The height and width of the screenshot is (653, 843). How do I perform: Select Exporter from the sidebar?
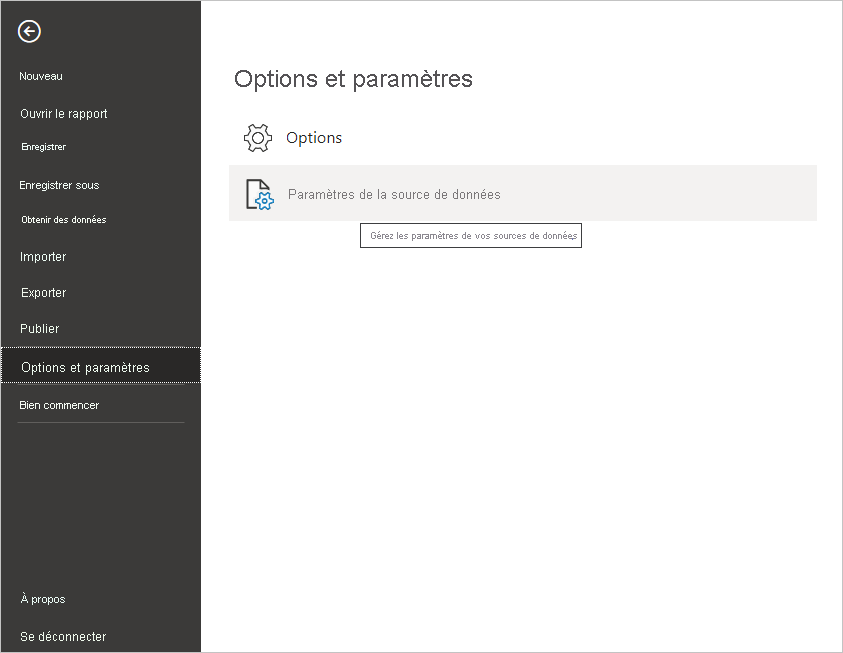pyautogui.click(x=43, y=292)
